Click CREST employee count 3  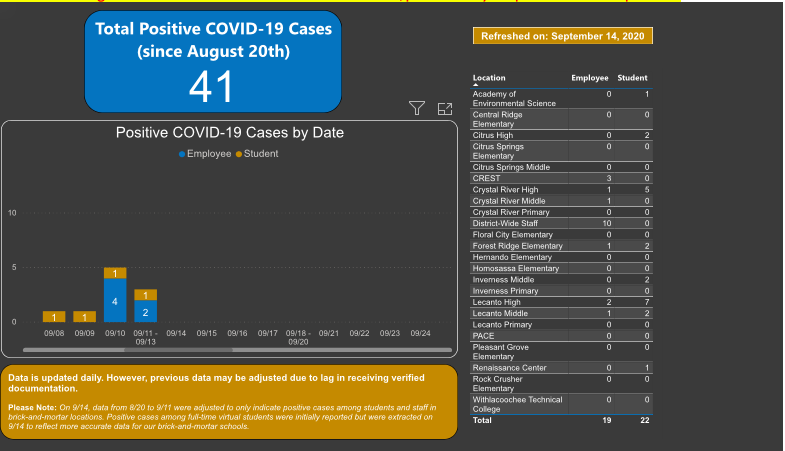pos(609,178)
